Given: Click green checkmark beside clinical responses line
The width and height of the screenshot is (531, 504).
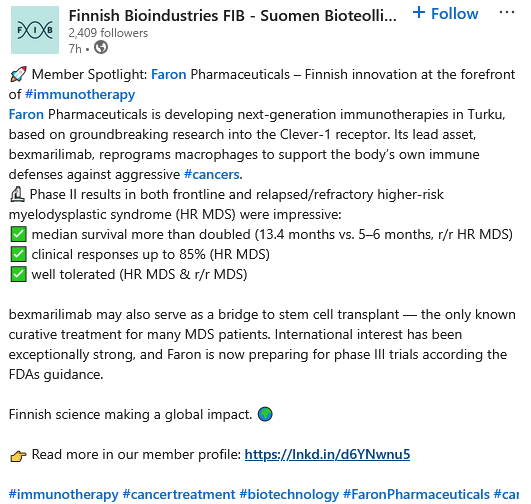Looking at the screenshot, I should click(18, 254).
